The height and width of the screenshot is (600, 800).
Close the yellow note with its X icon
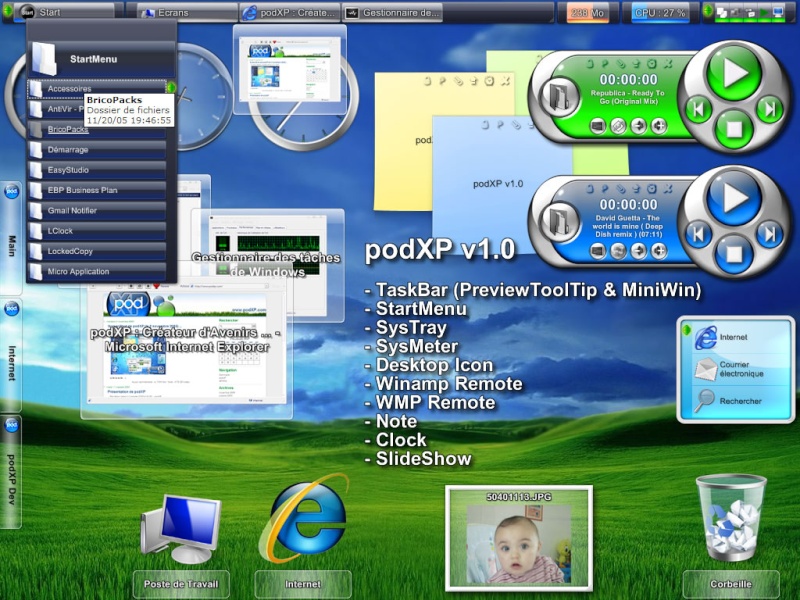505,81
